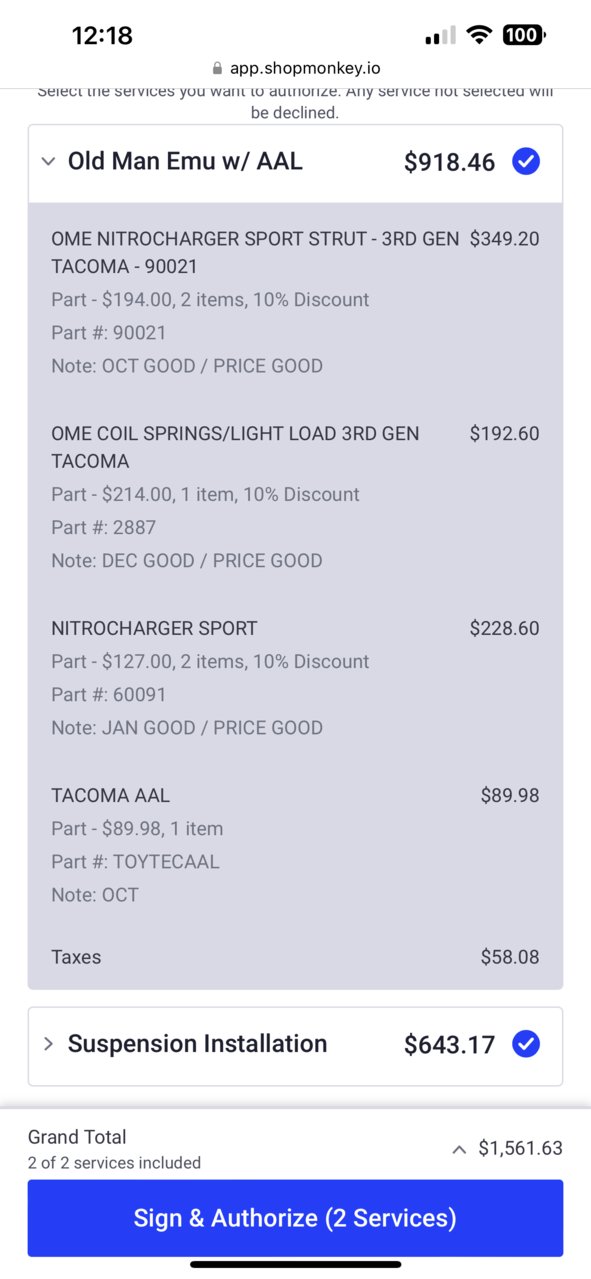Tap the cellular signal bars icon
This screenshot has height=1279, width=591.
click(x=440, y=36)
